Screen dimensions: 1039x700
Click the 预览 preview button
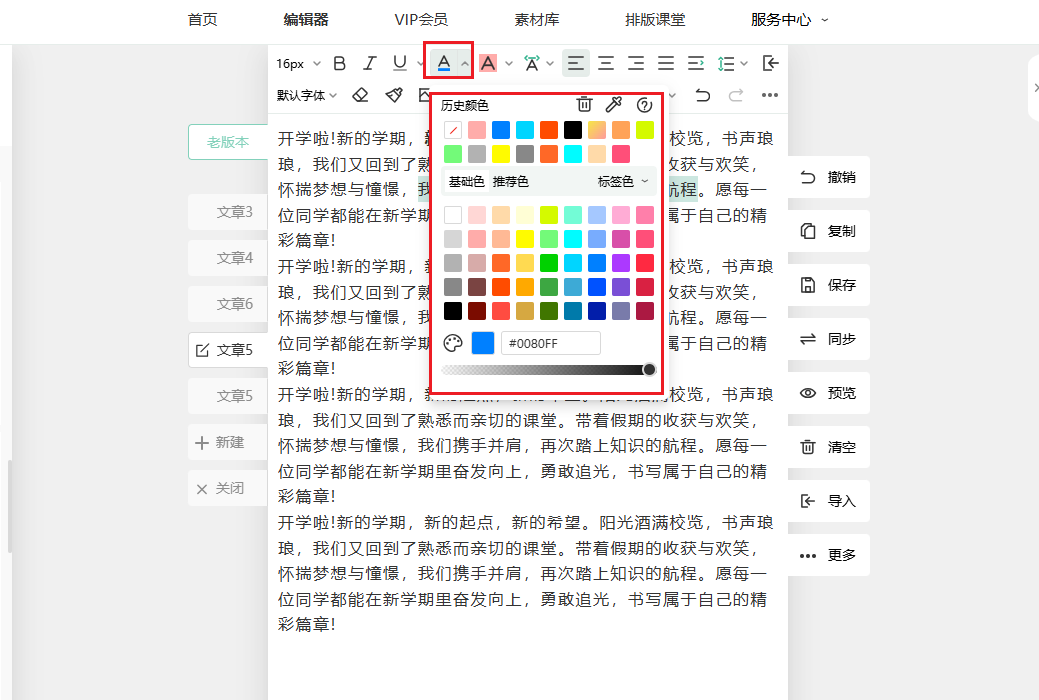tap(828, 393)
